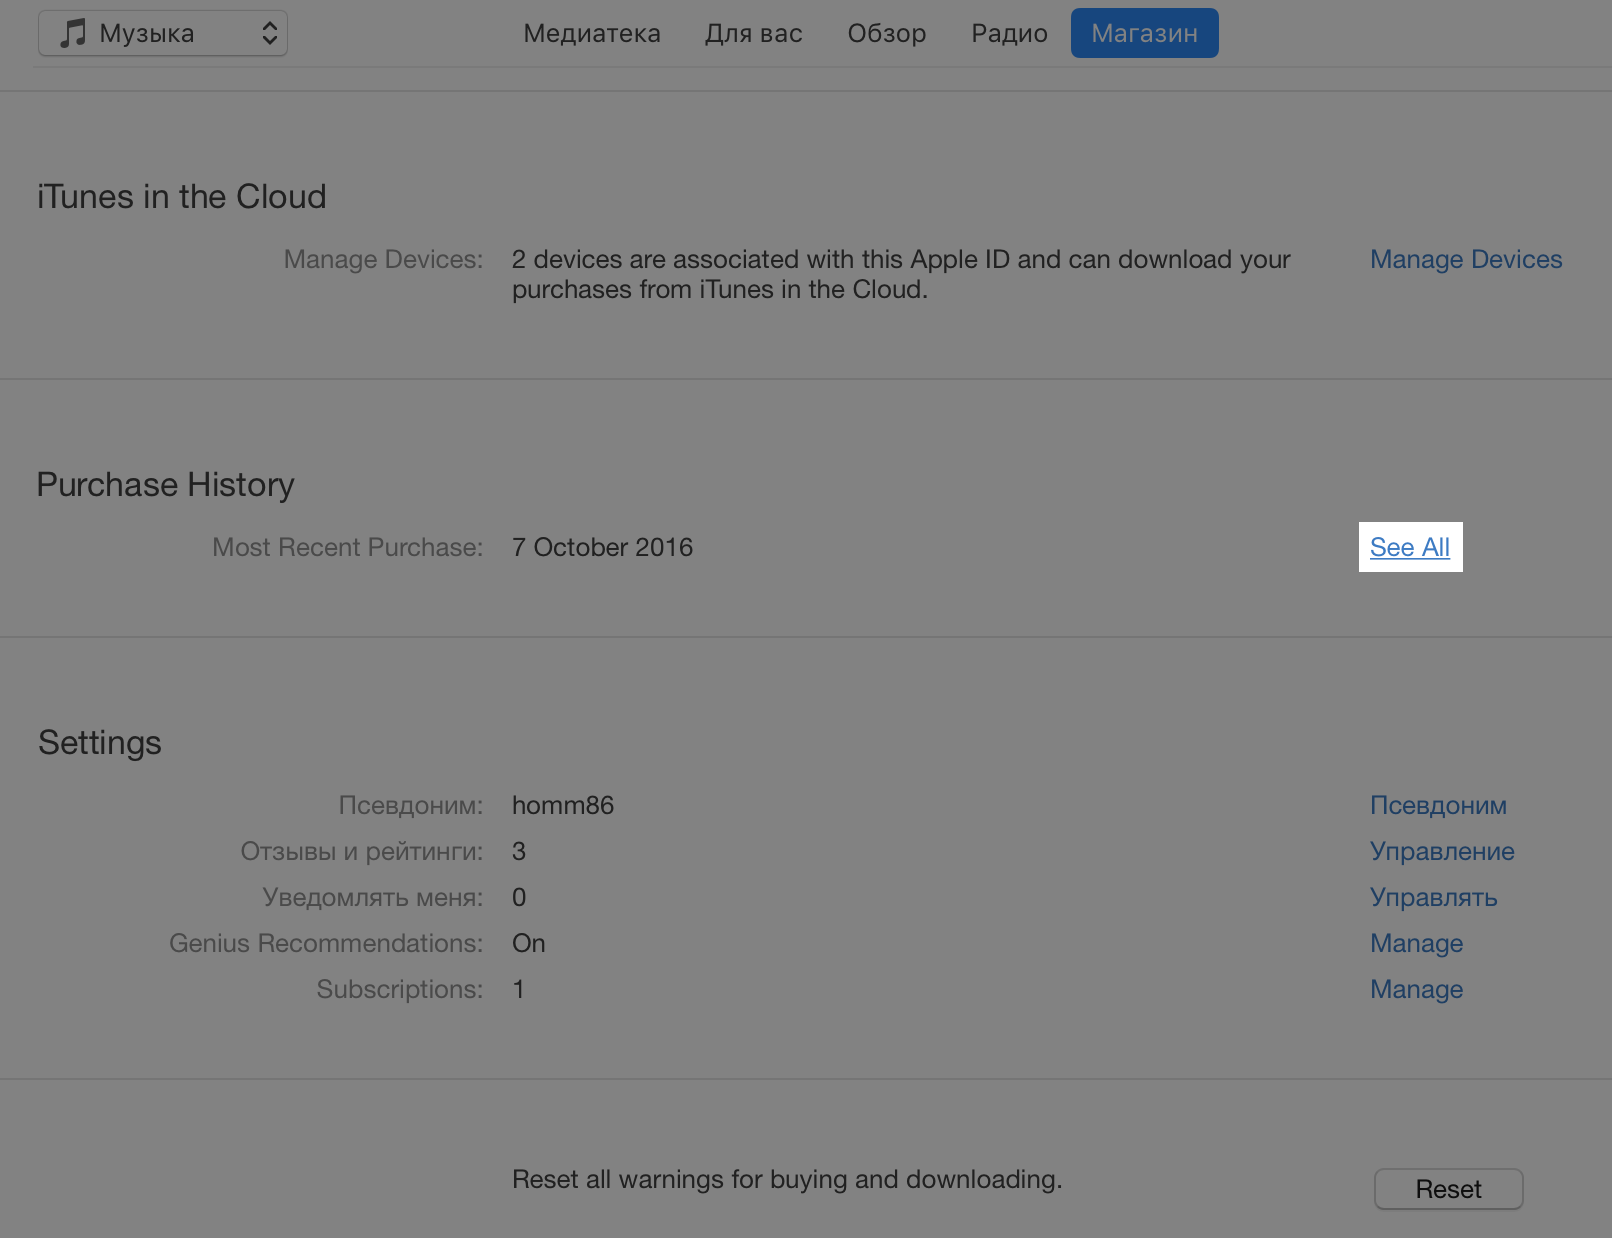The image size is (1612, 1238).
Task: Select the date 7 October 2016
Action: [x=602, y=547]
